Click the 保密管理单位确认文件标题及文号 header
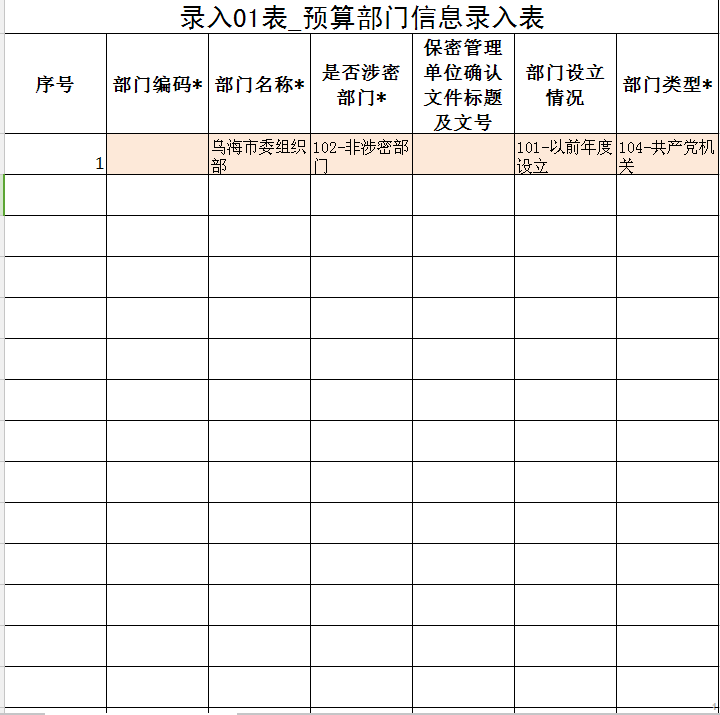 (463, 84)
